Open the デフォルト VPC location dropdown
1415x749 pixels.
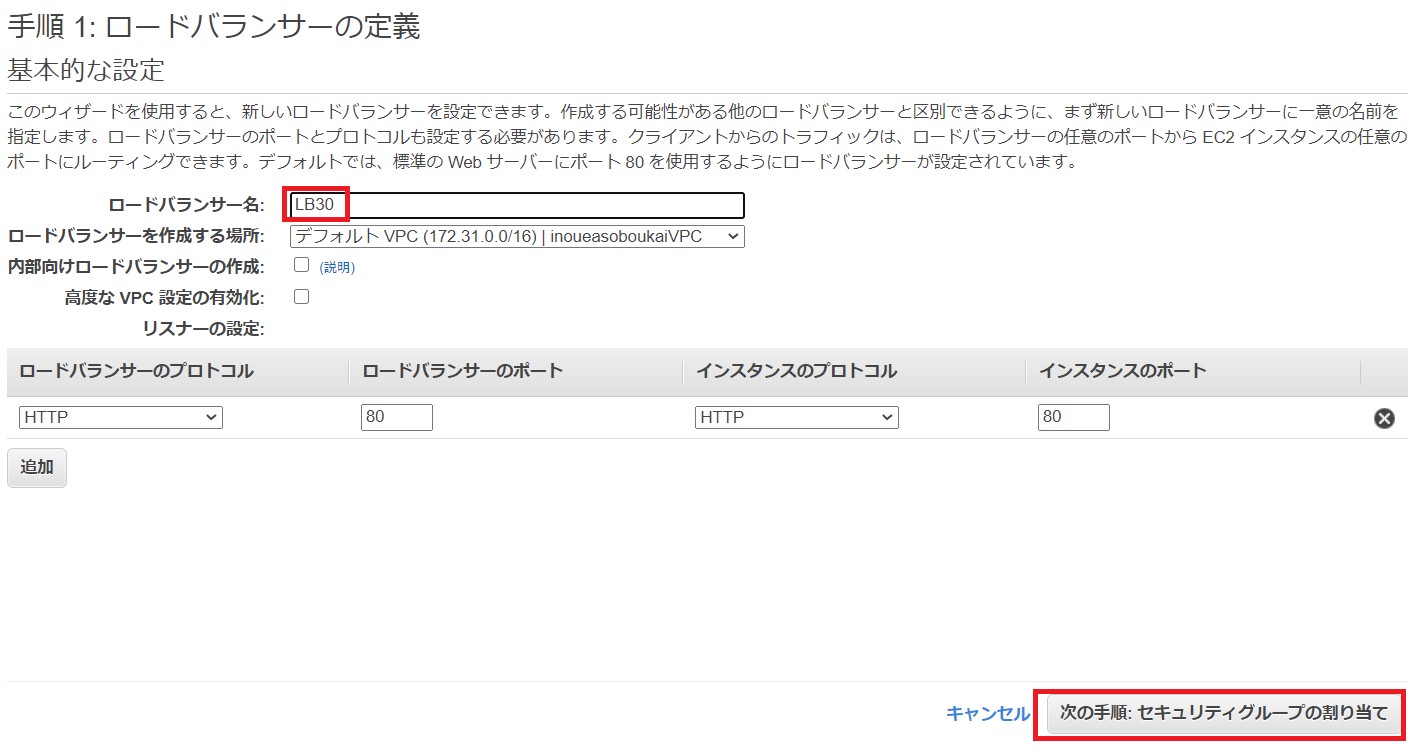(x=516, y=237)
